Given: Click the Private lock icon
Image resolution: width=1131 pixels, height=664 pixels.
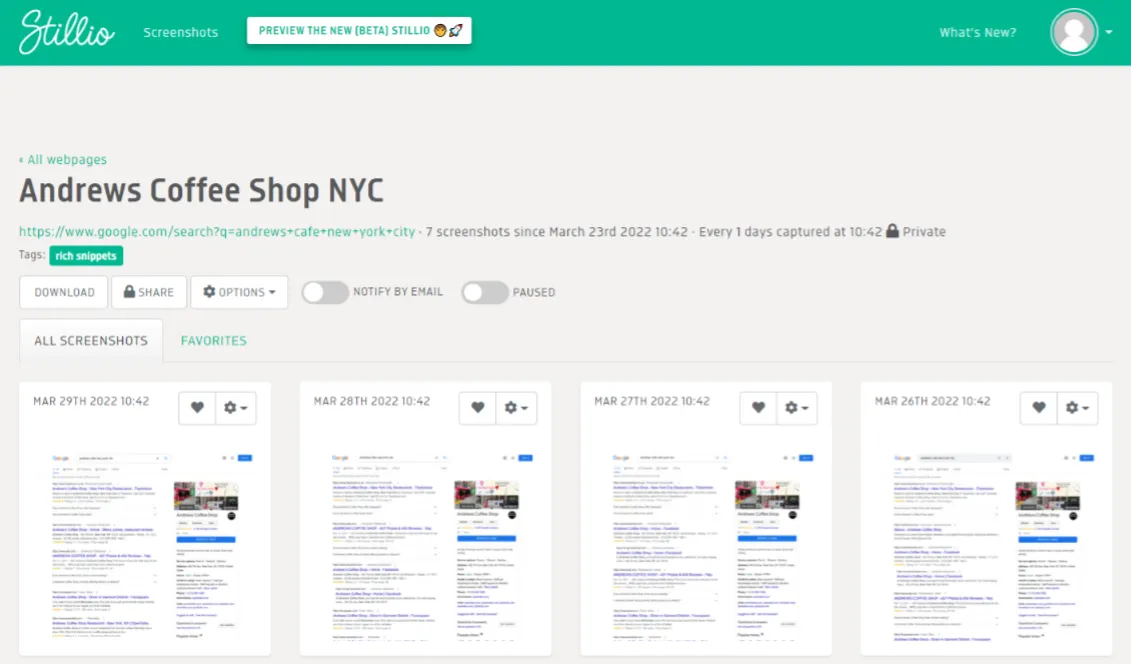Looking at the screenshot, I should [892, 231].
